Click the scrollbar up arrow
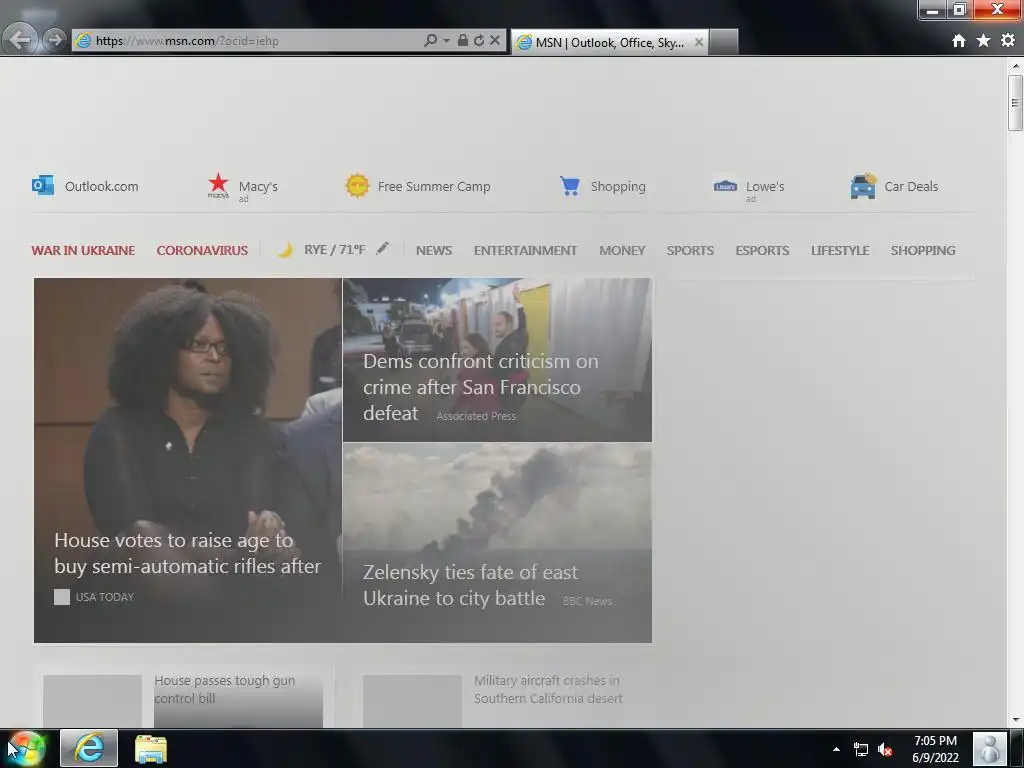Image resolution: width=1024 pixels, height=768 pixels. click(1015, 65)
